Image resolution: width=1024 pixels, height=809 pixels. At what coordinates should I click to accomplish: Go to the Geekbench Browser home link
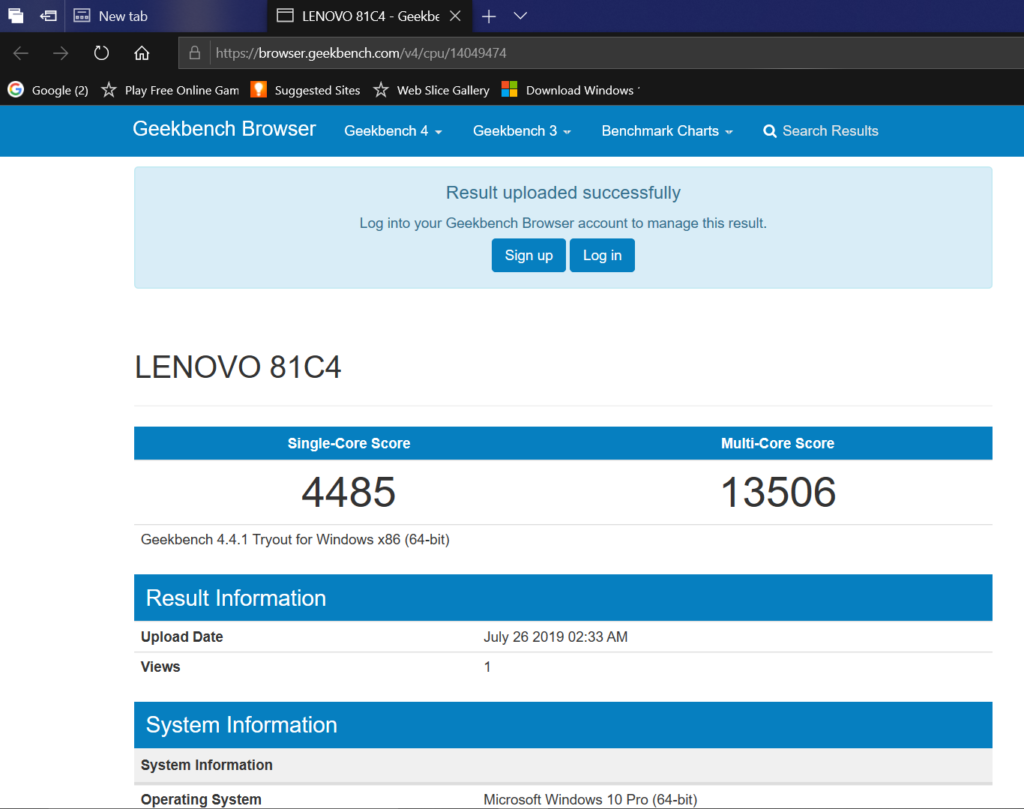click(224, 129)
